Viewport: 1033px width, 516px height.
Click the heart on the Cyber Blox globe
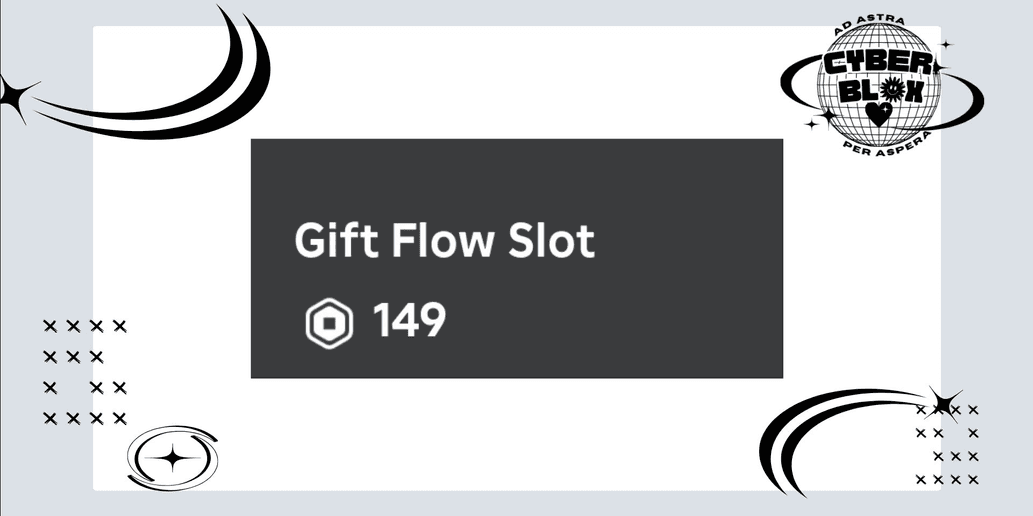click(878, 114)
